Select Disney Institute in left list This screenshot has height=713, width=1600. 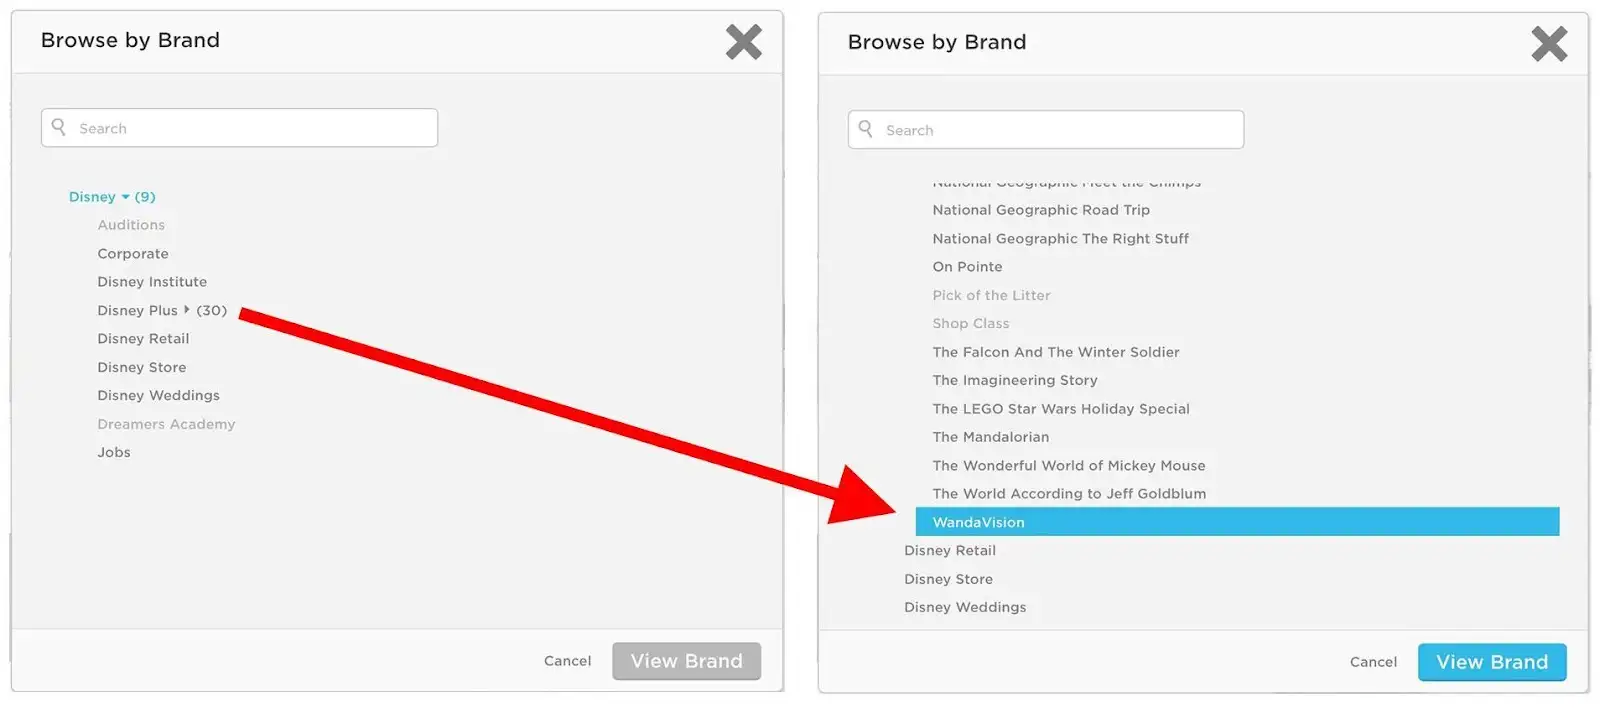[152, 282]
